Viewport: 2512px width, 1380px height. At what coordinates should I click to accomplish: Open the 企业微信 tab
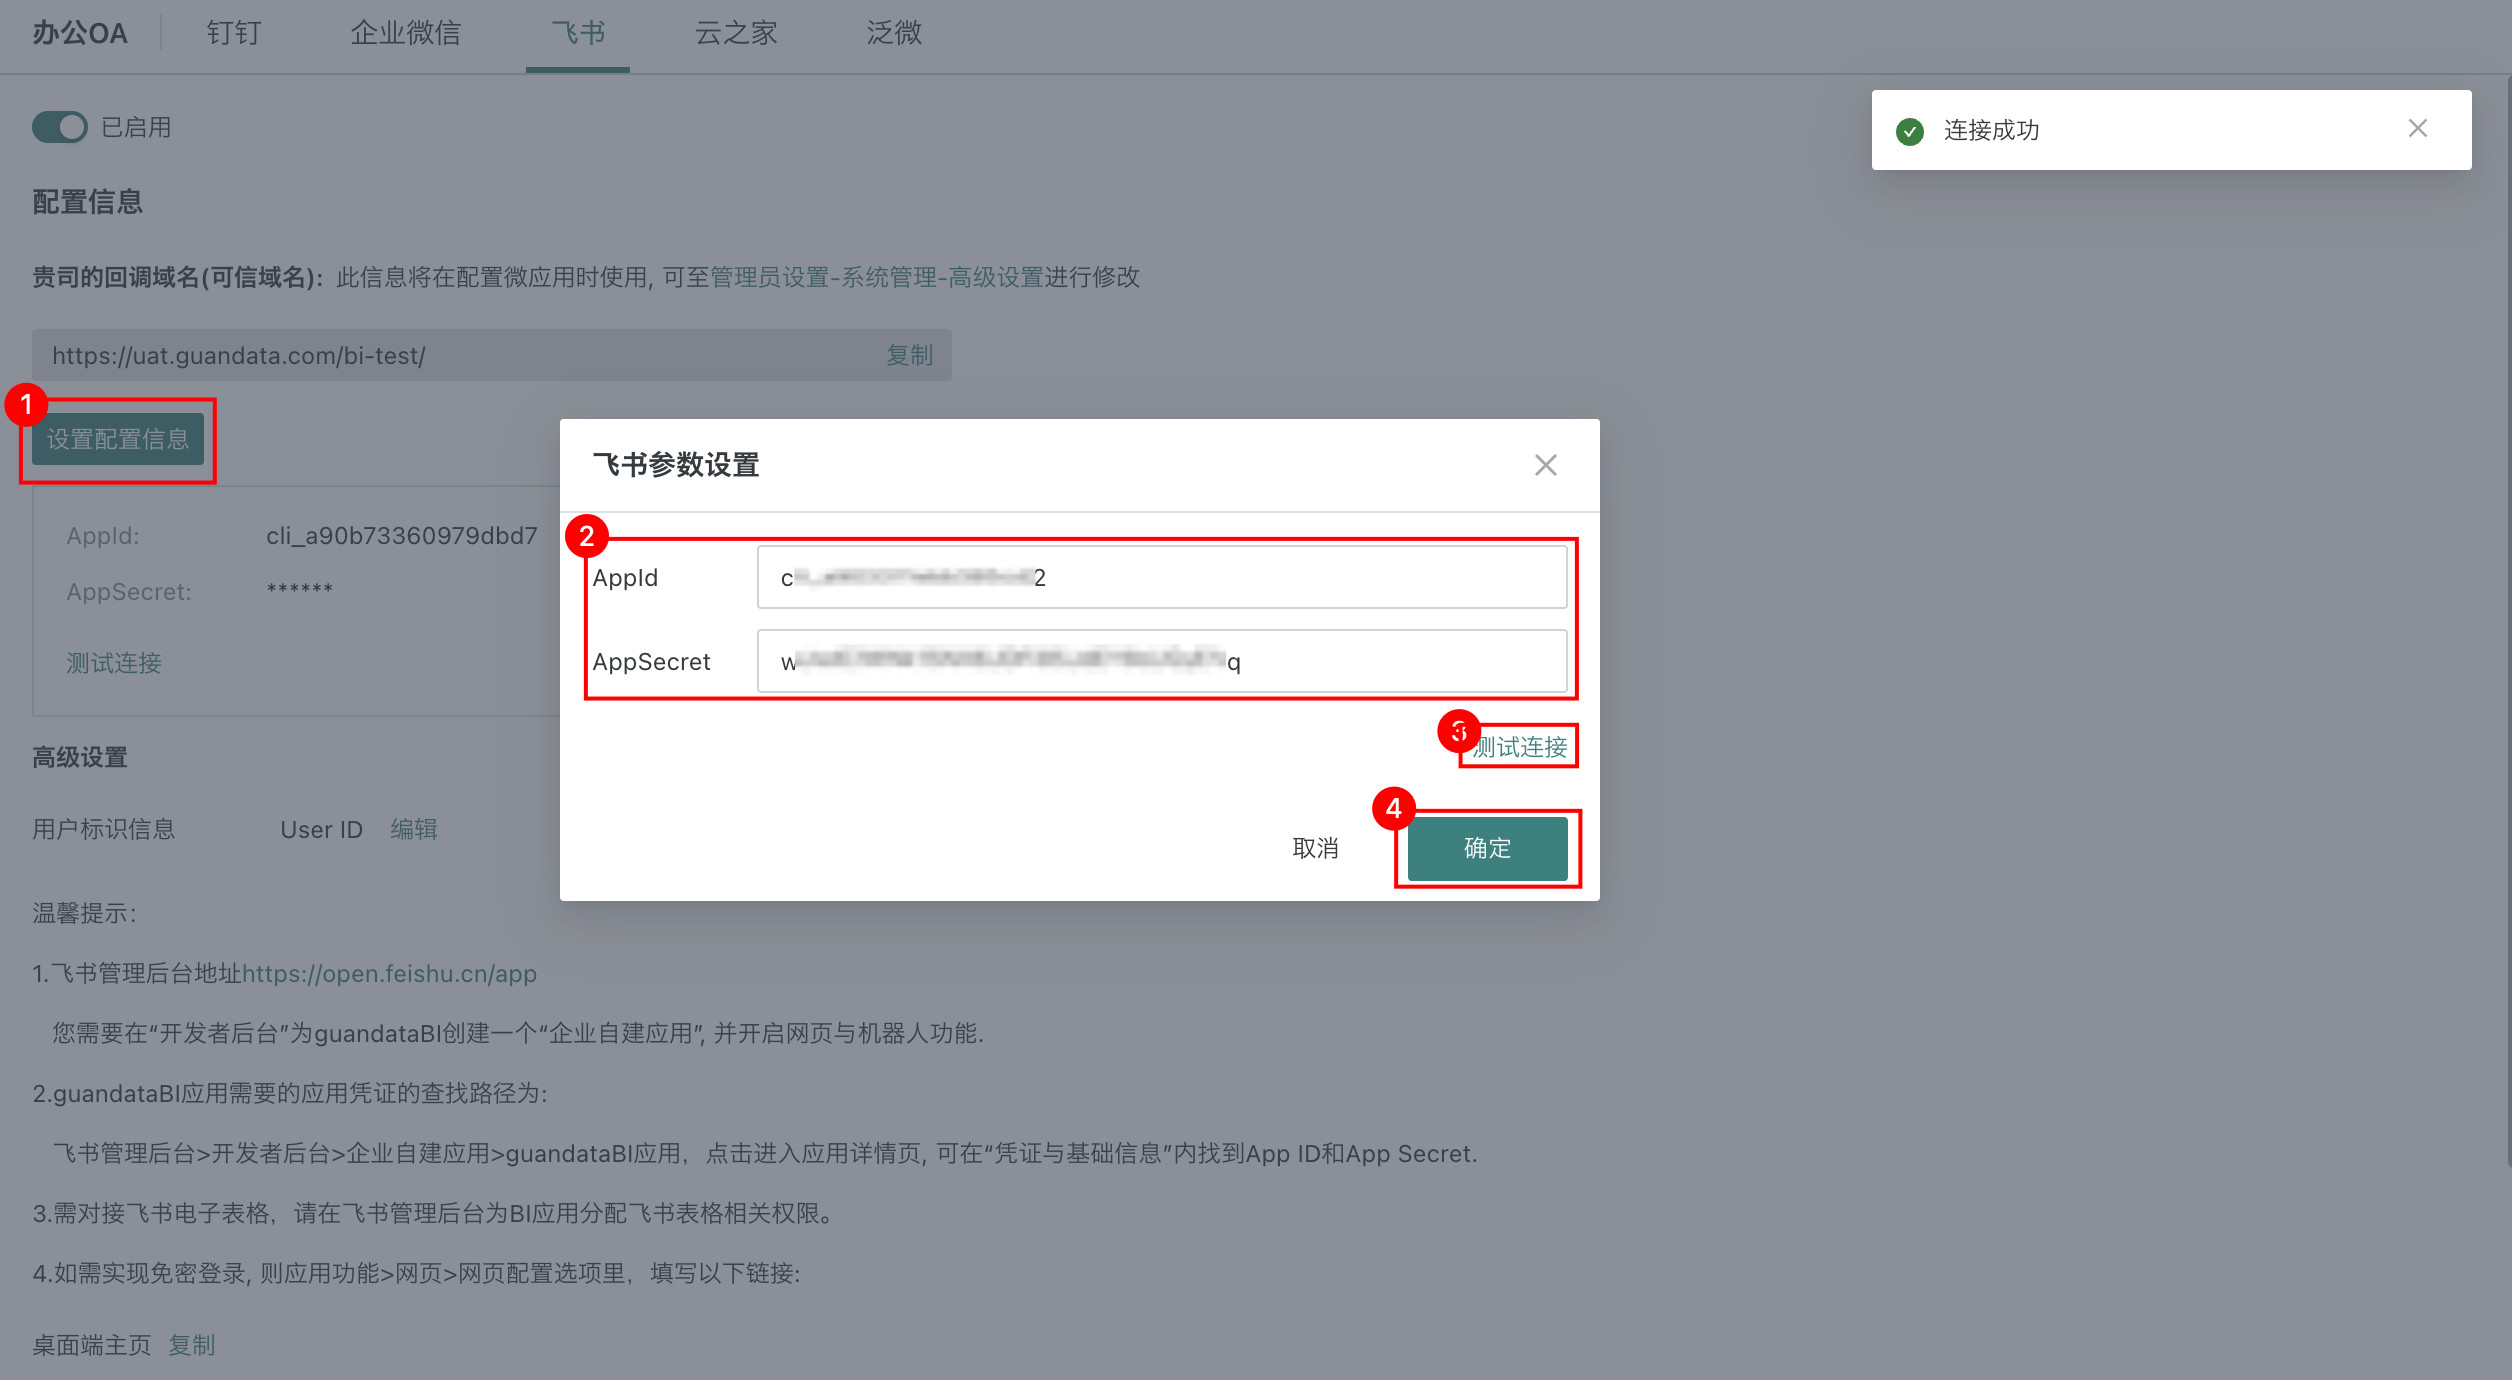click(405, 33)
